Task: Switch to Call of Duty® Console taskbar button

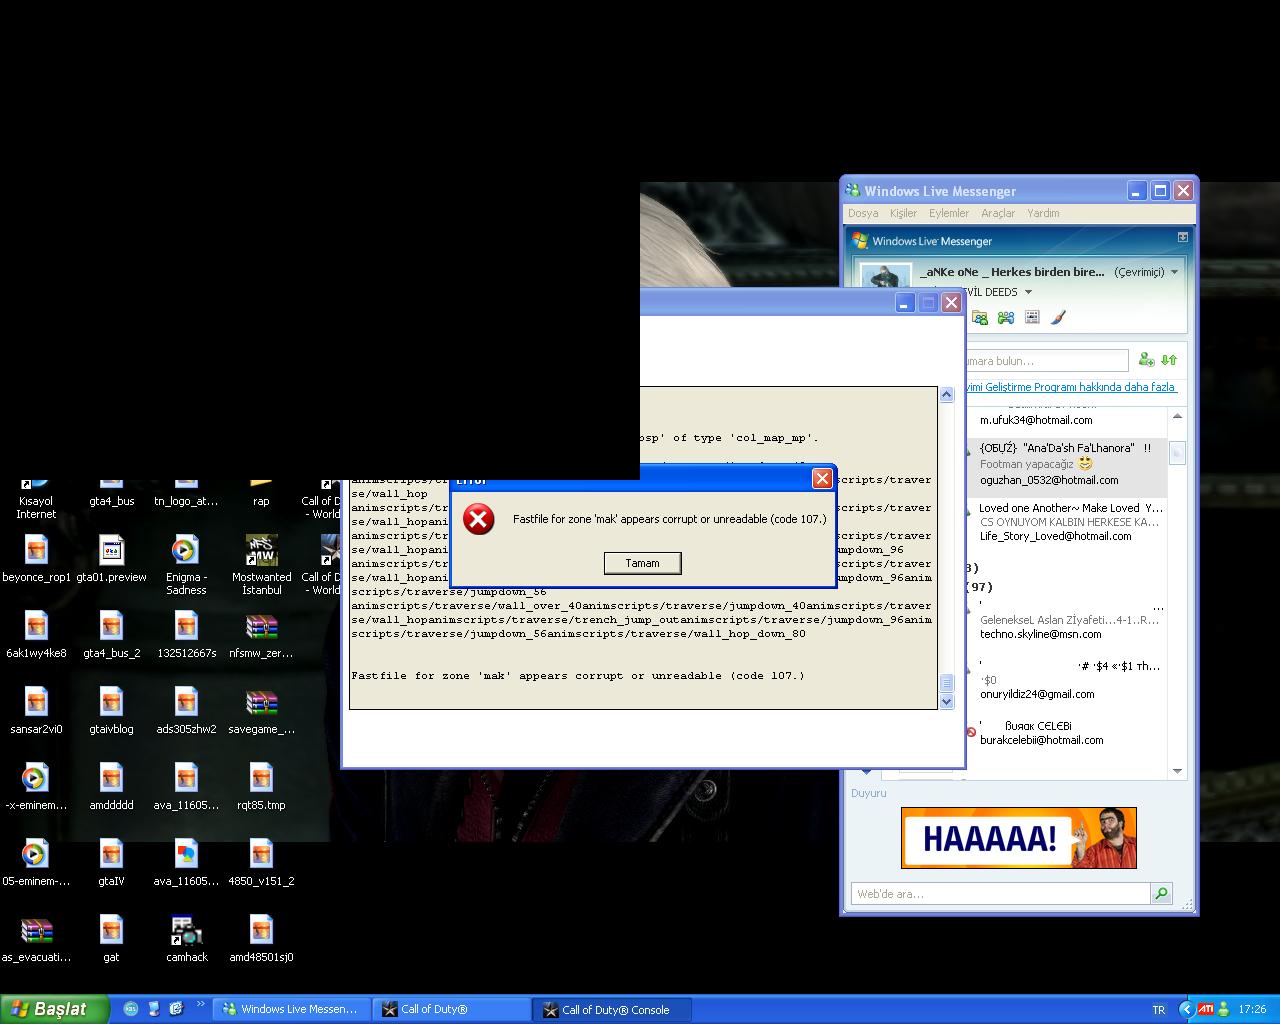Action: (614, 1010)
